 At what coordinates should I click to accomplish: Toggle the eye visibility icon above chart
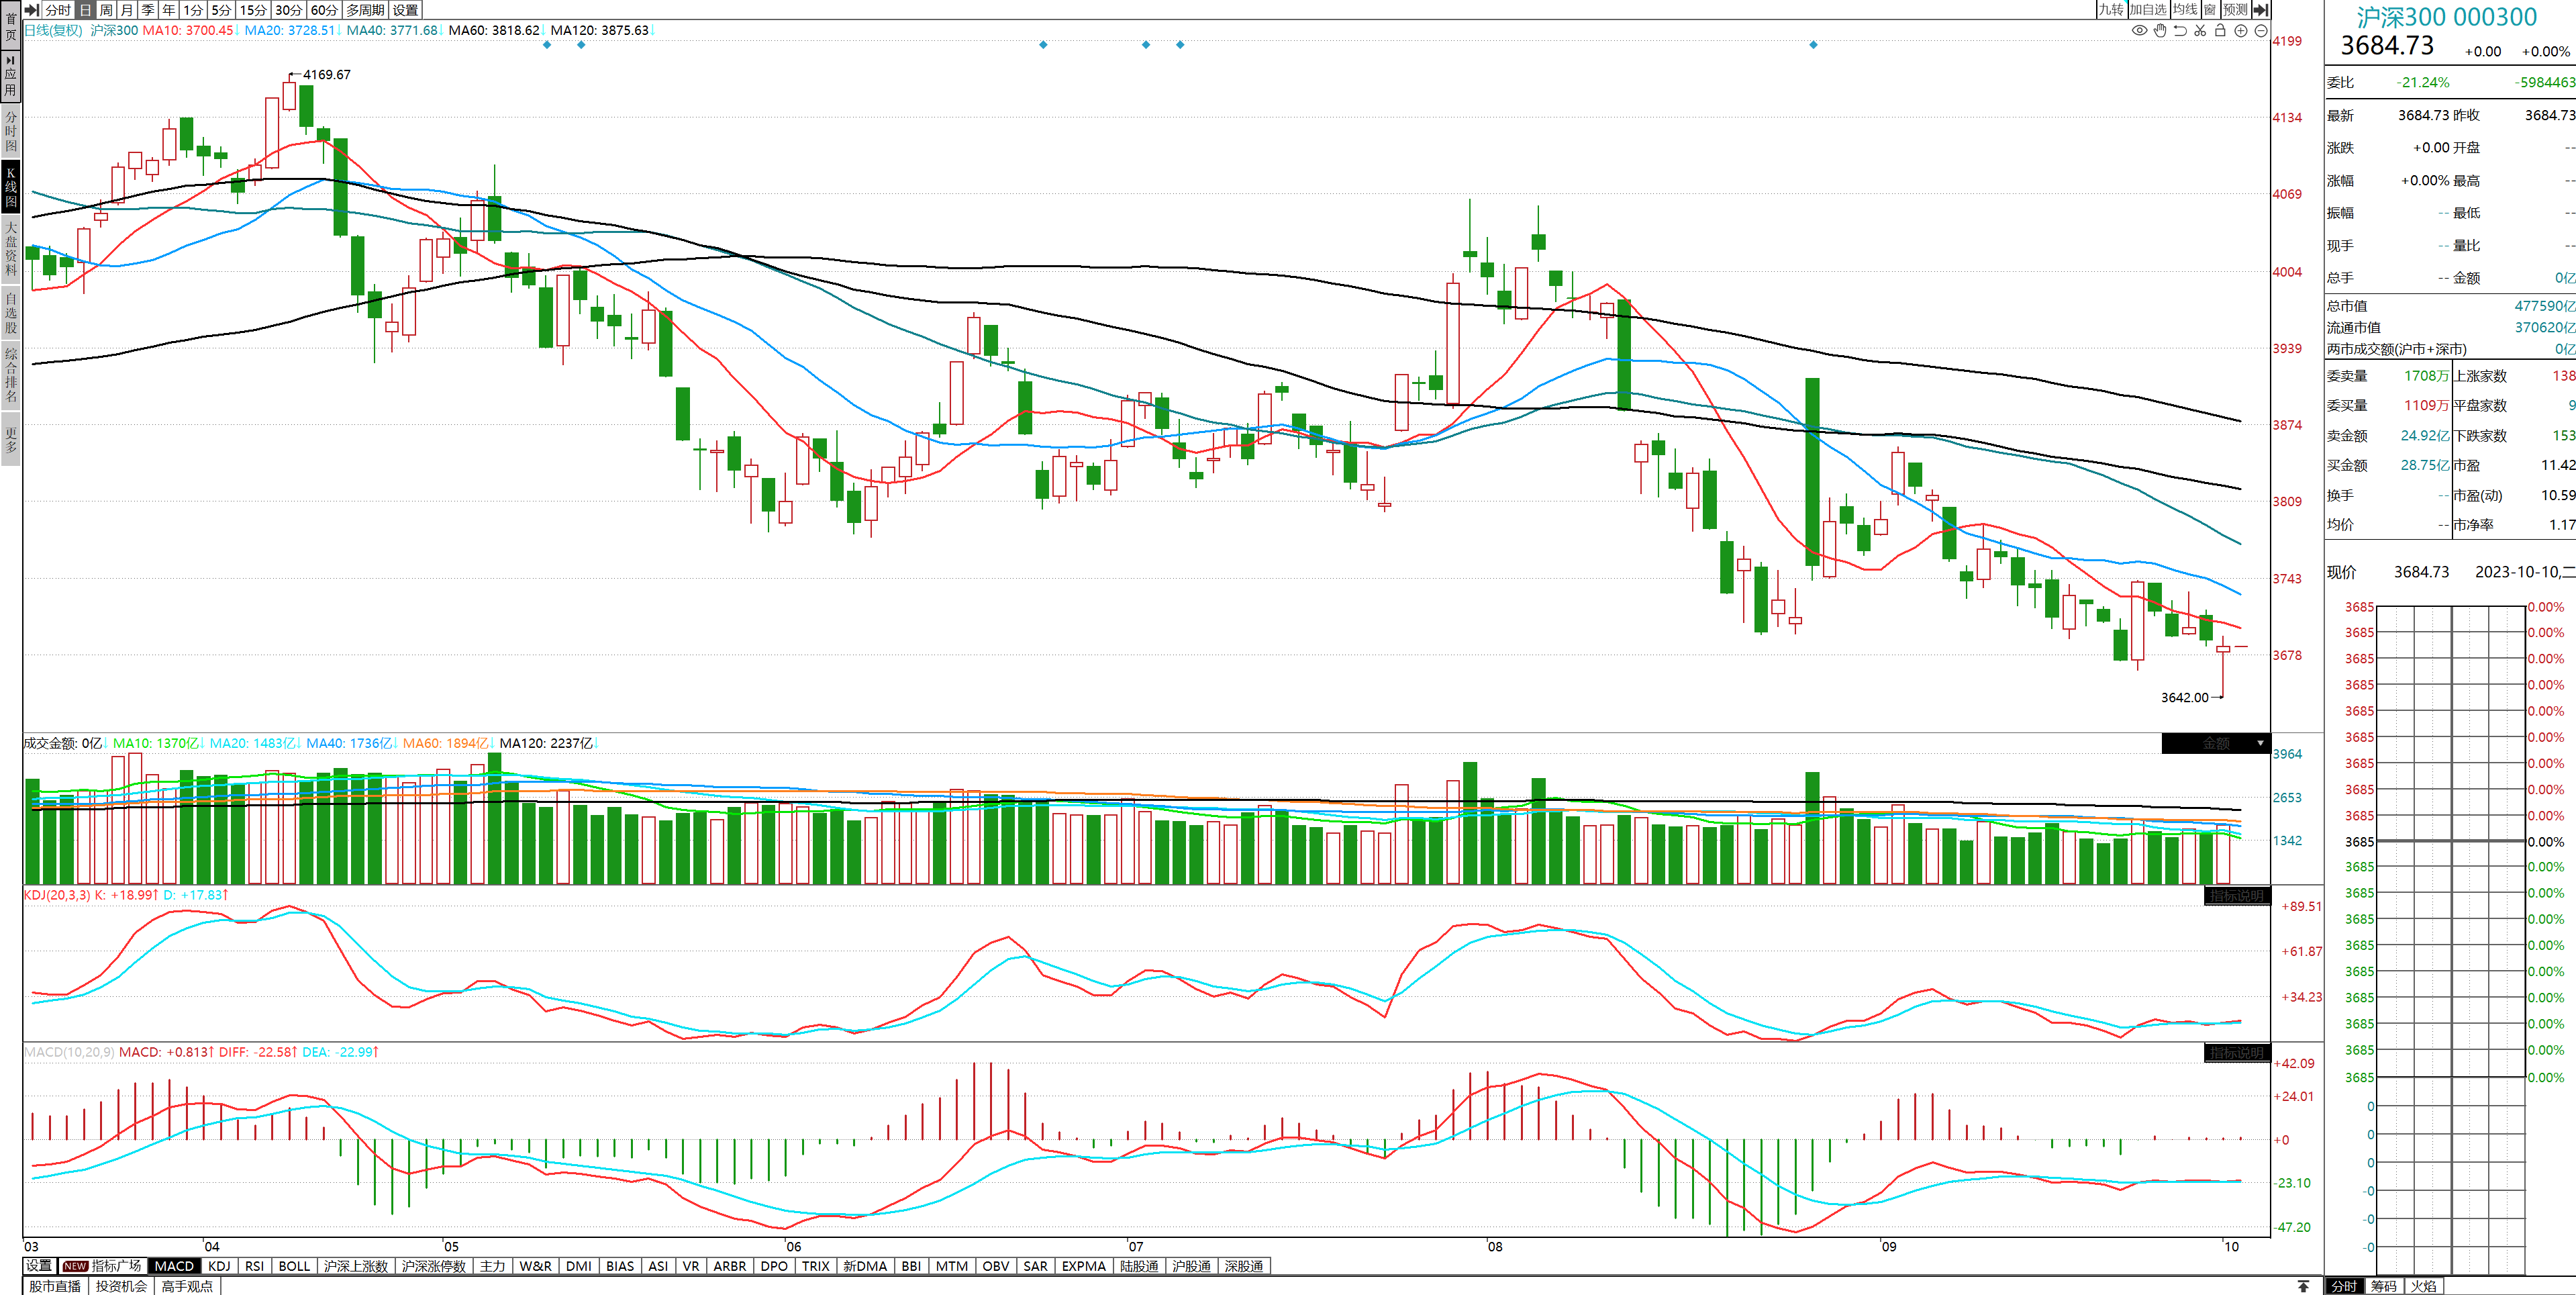tap(2139, 31)
